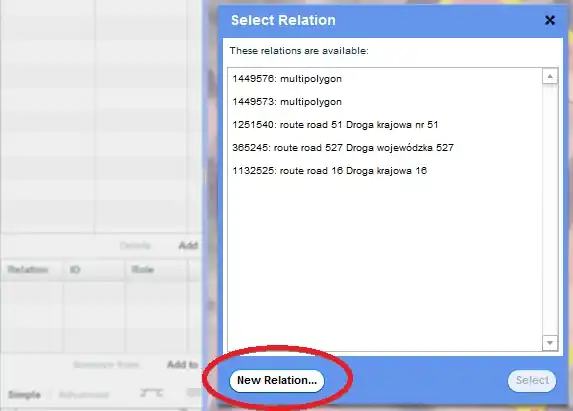Click the scrollbar down arrow in relations list

pos(550,343)
